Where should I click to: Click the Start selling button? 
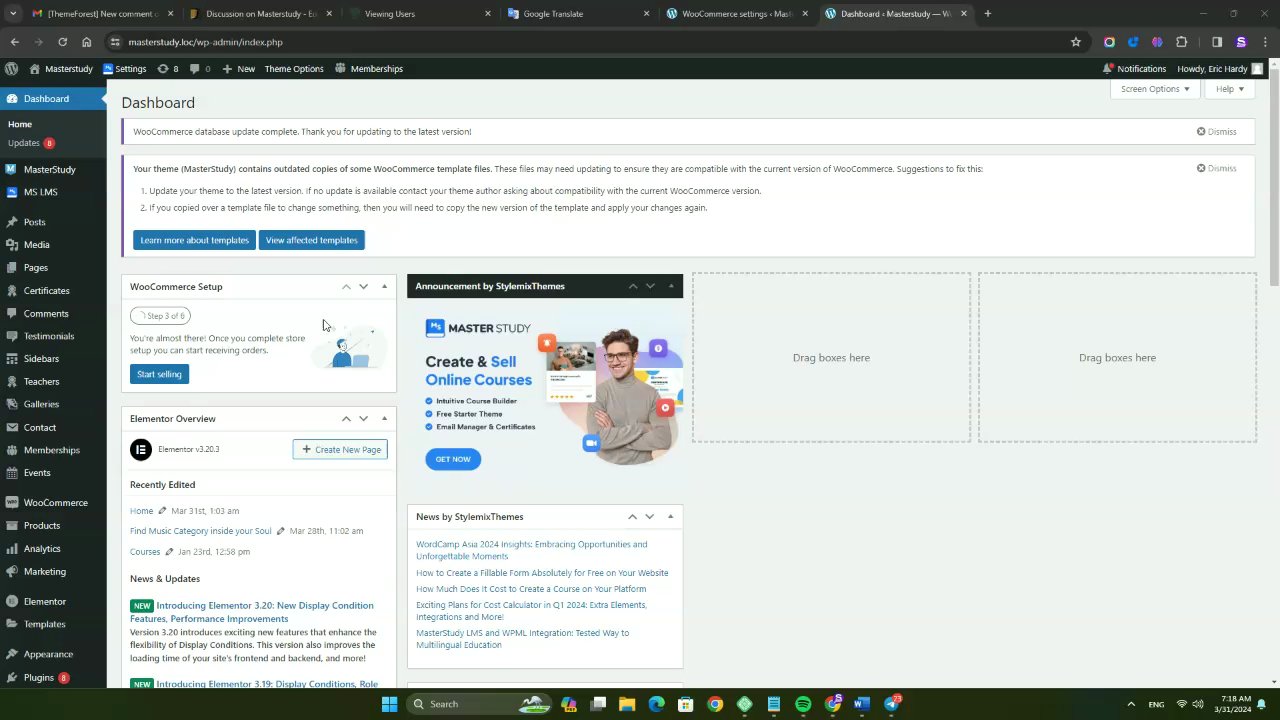click(x=159, y=374)
